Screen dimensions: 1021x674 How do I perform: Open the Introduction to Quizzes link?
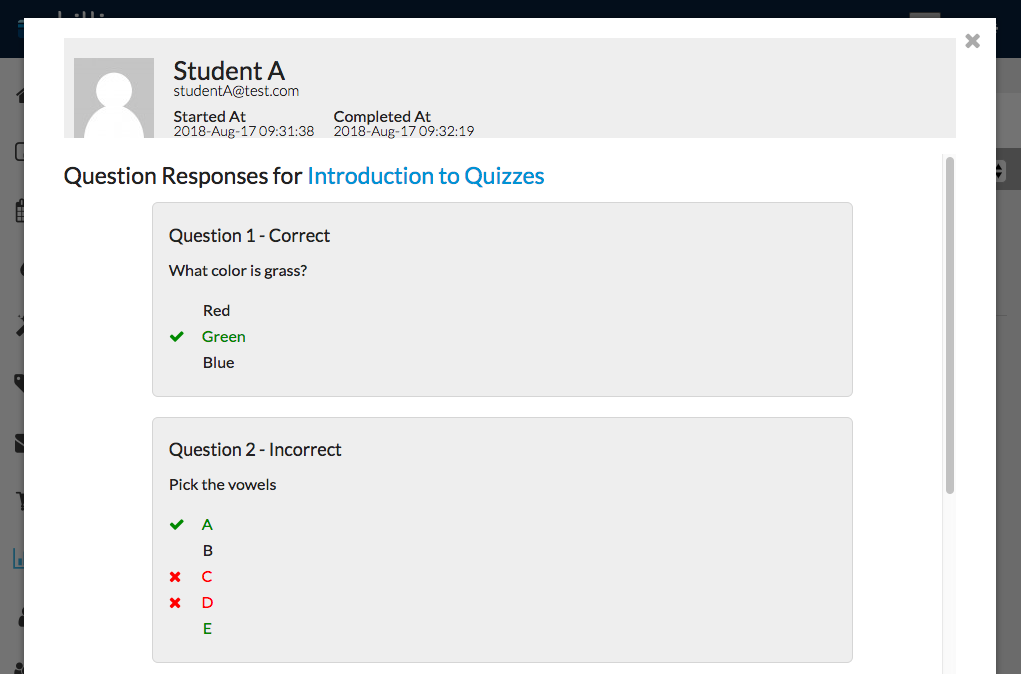pos(425,177)
